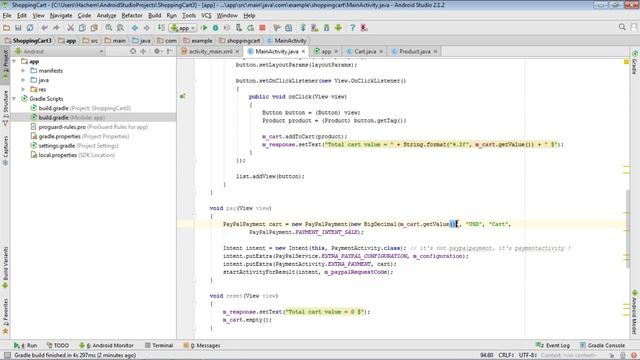The image size is (640, 360).
Task: Click the ShoppingCart3 breadcrumb
Action: (29, 40)
